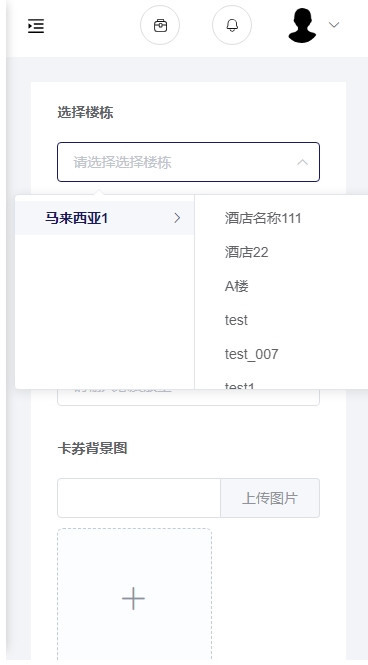The height and width of the screenshot is (665, 368).
Task: Click the input field beneath the dropdown panel
Action: [188, 397]
